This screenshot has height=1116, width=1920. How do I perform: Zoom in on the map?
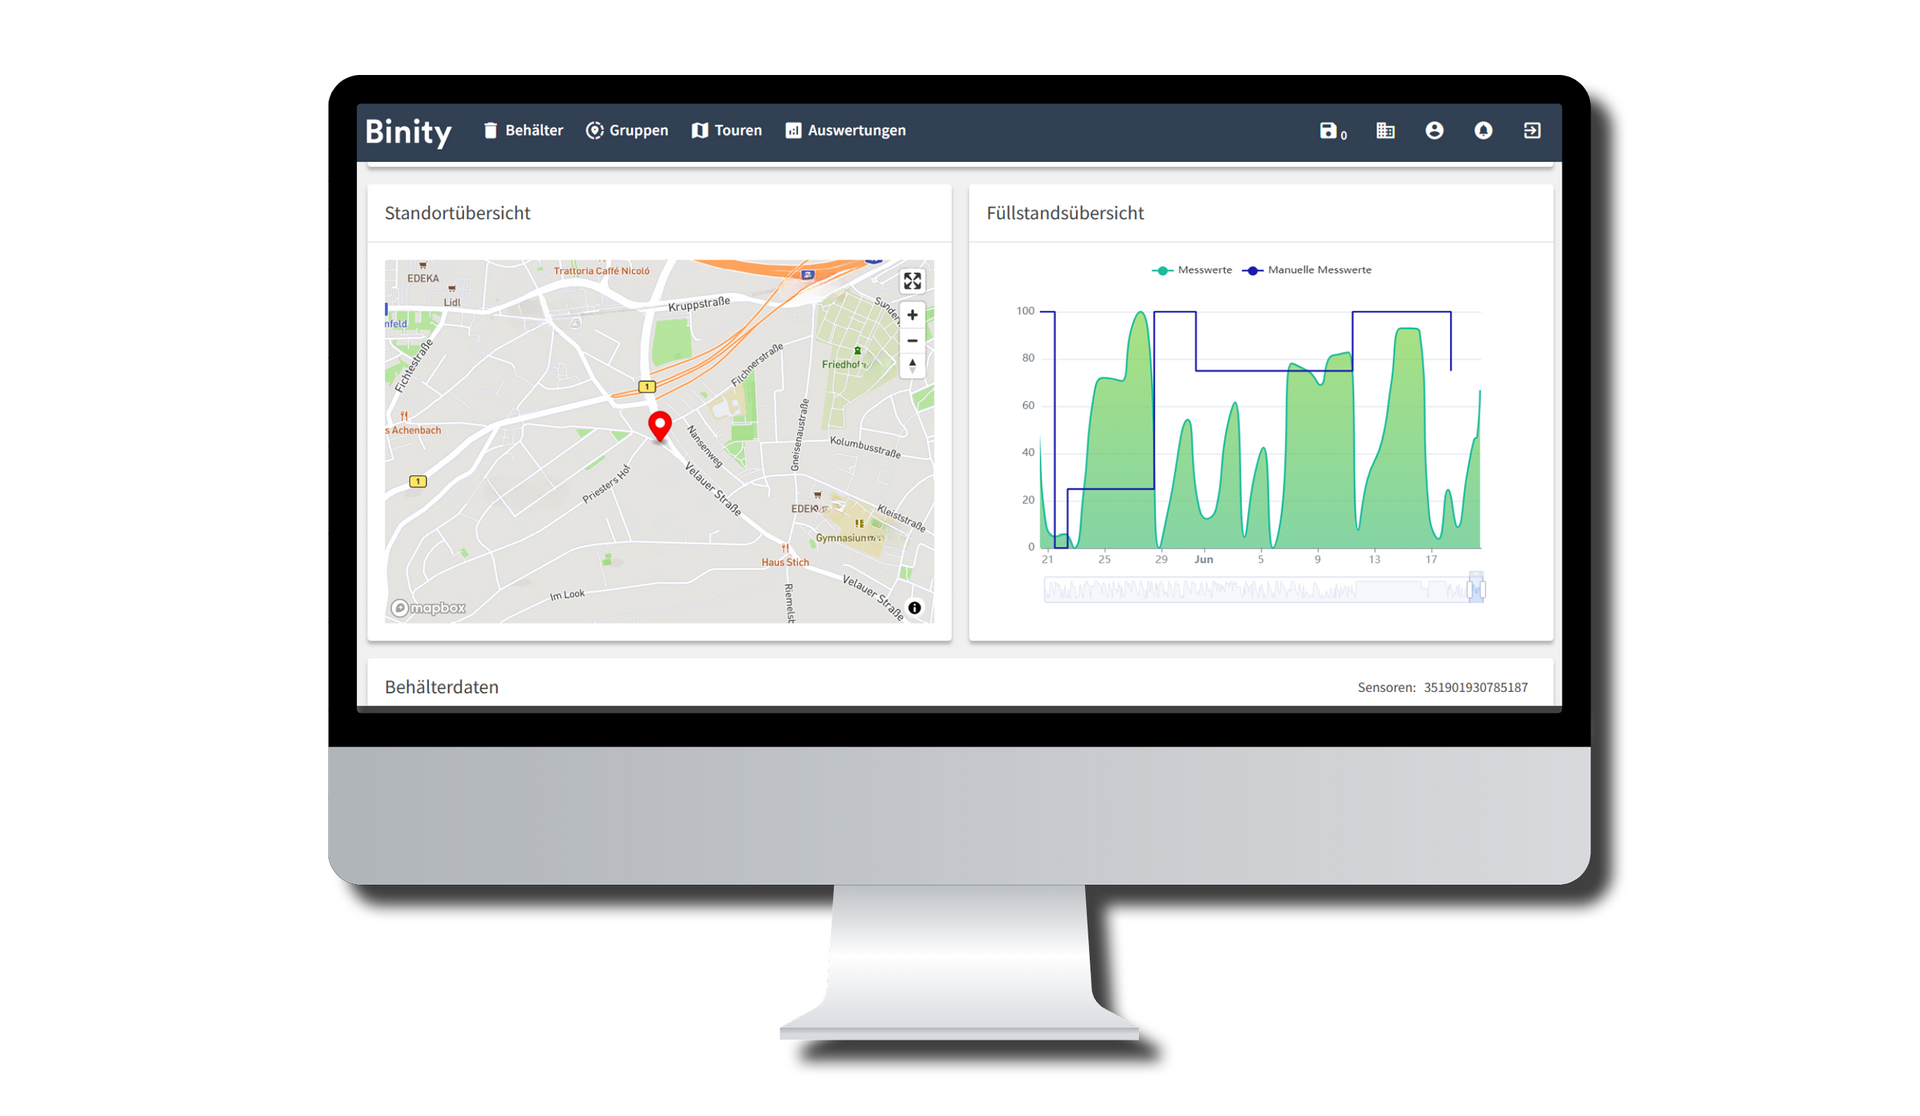(912, 315)
